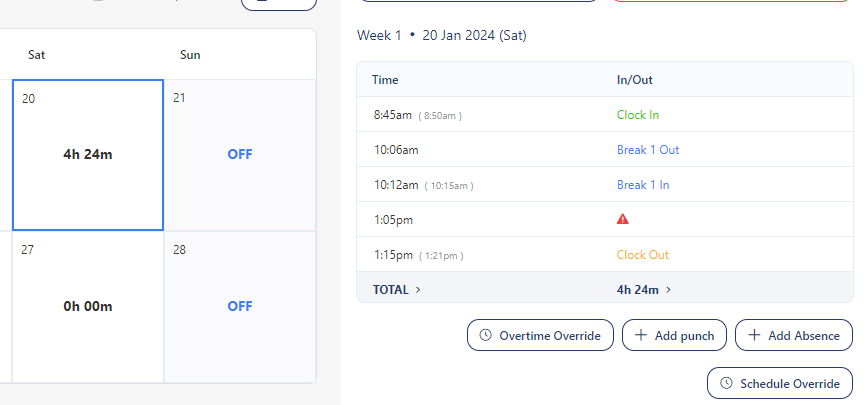Click the plus icon beside Add punch
The width and height of the screenshot is (864, 405).
click(x=641, y=336)
